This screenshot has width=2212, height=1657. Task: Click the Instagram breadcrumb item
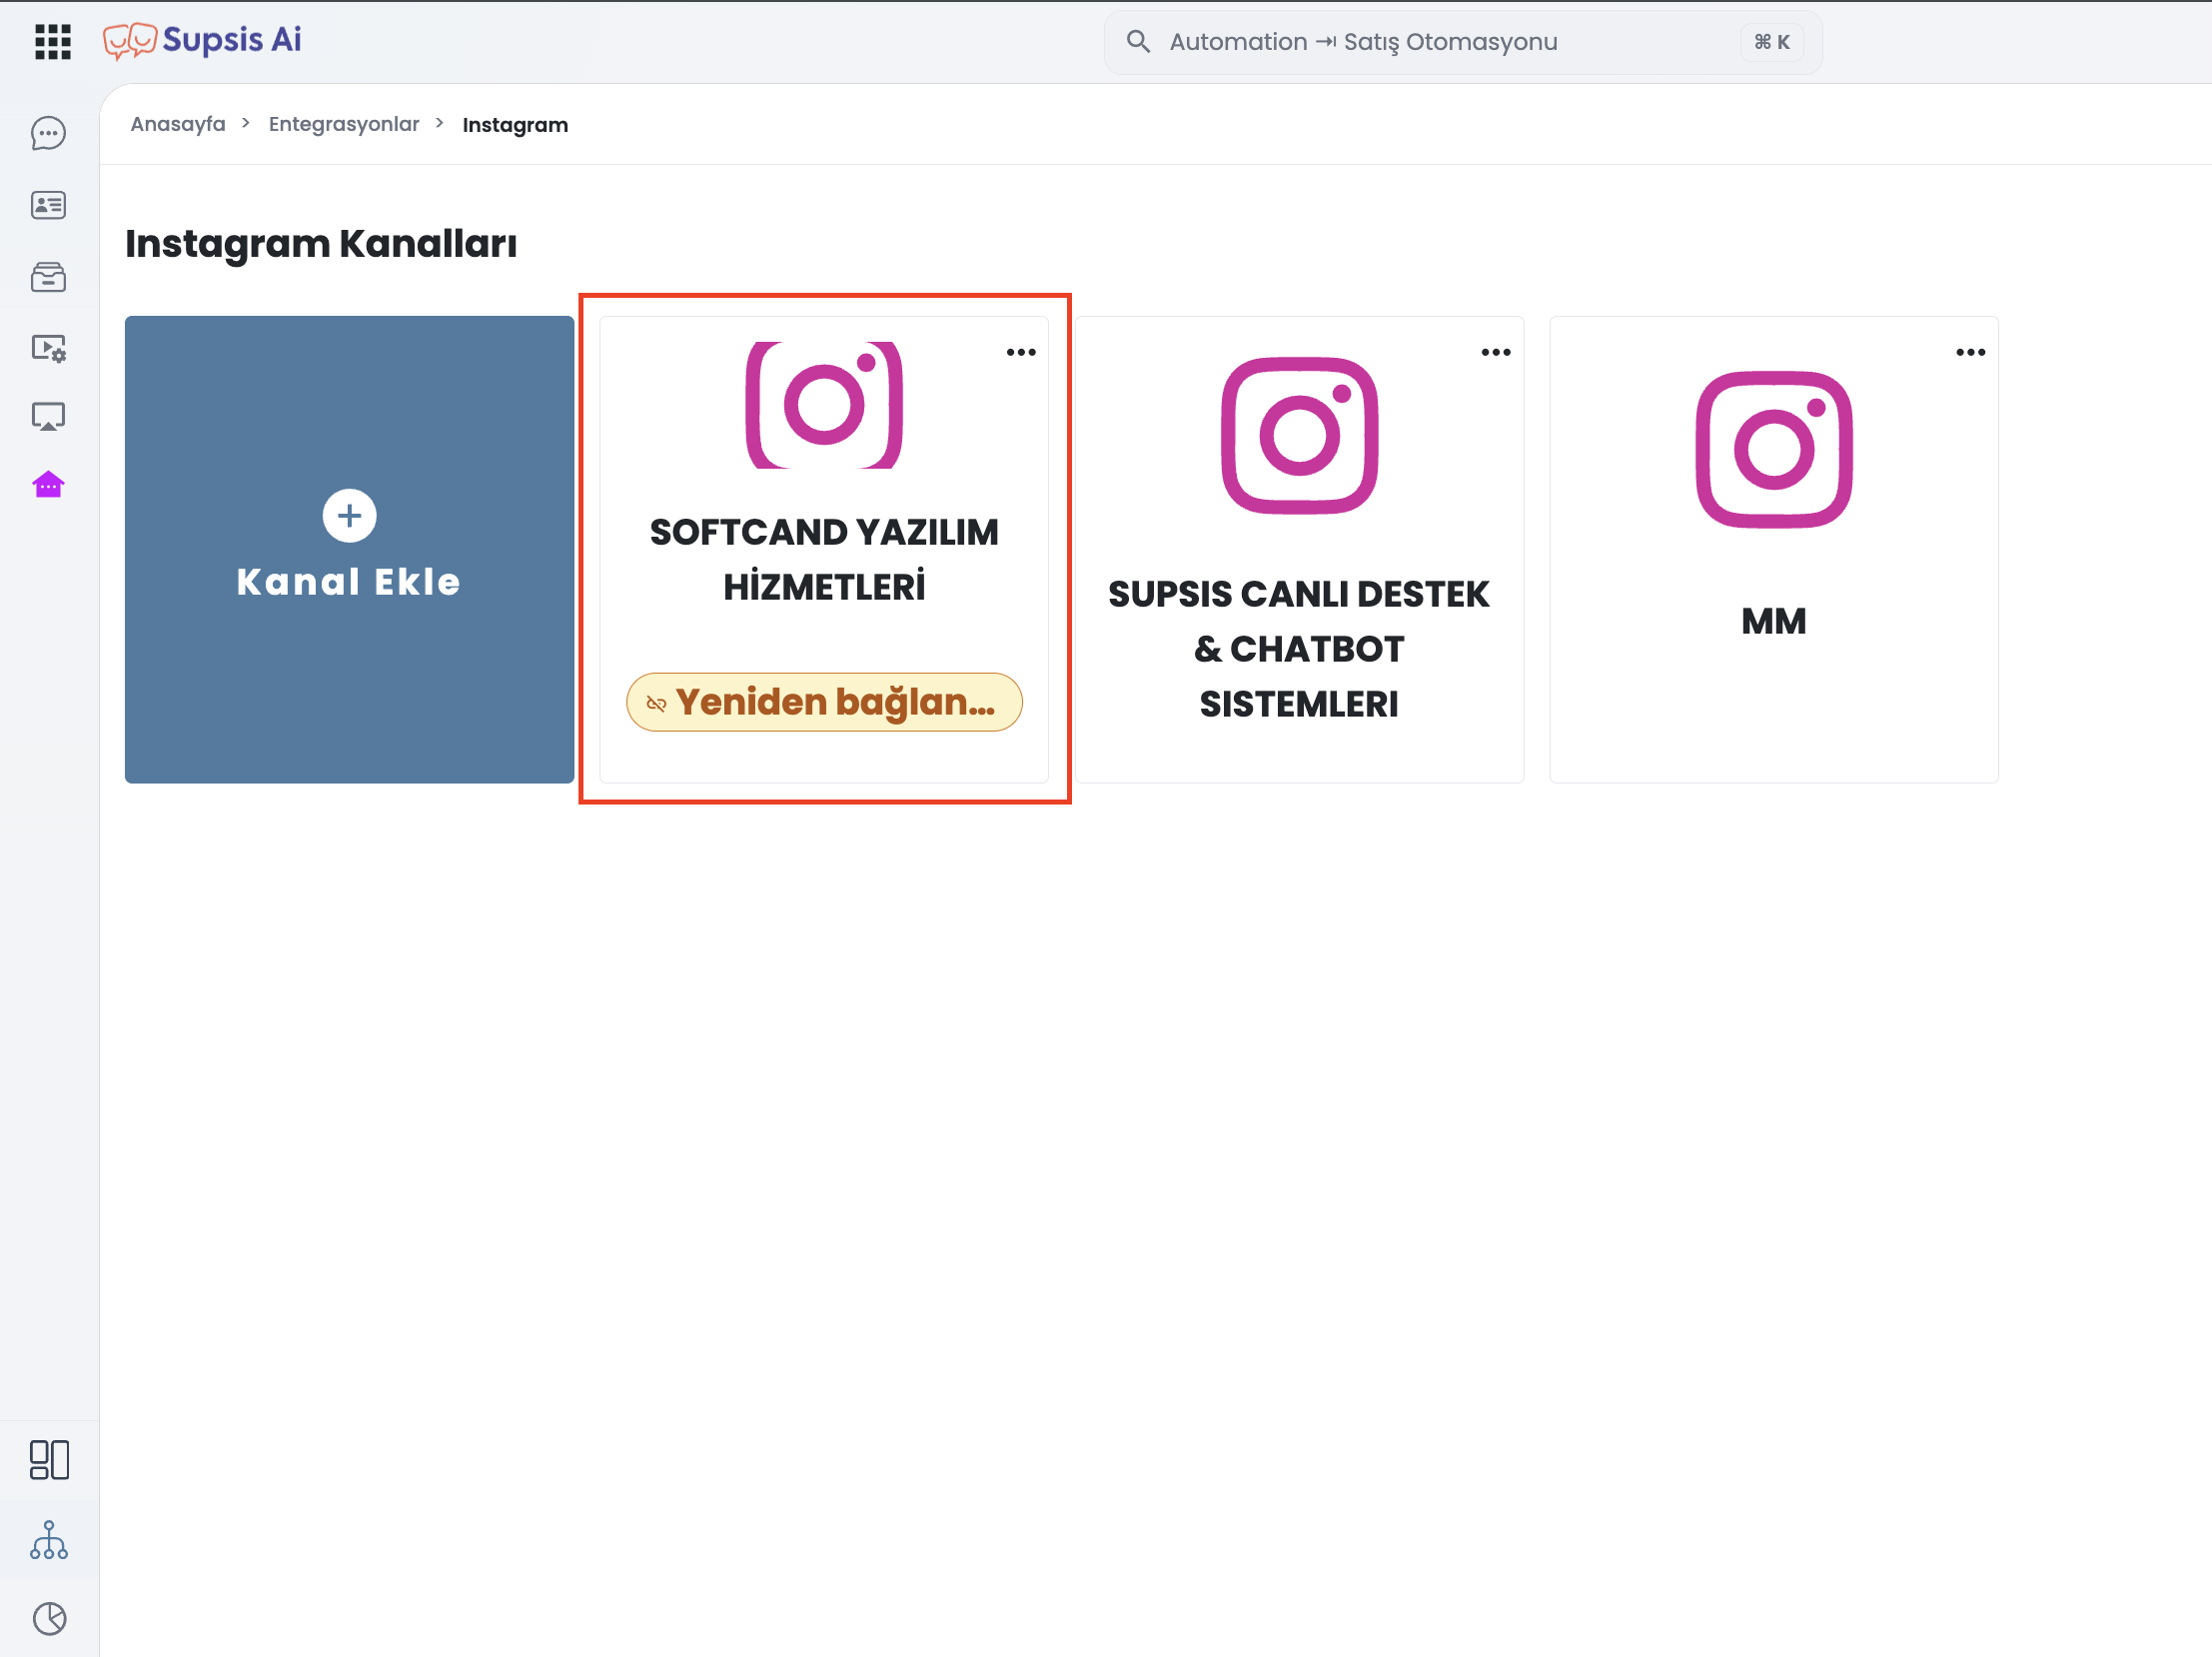tap(515, 125)
